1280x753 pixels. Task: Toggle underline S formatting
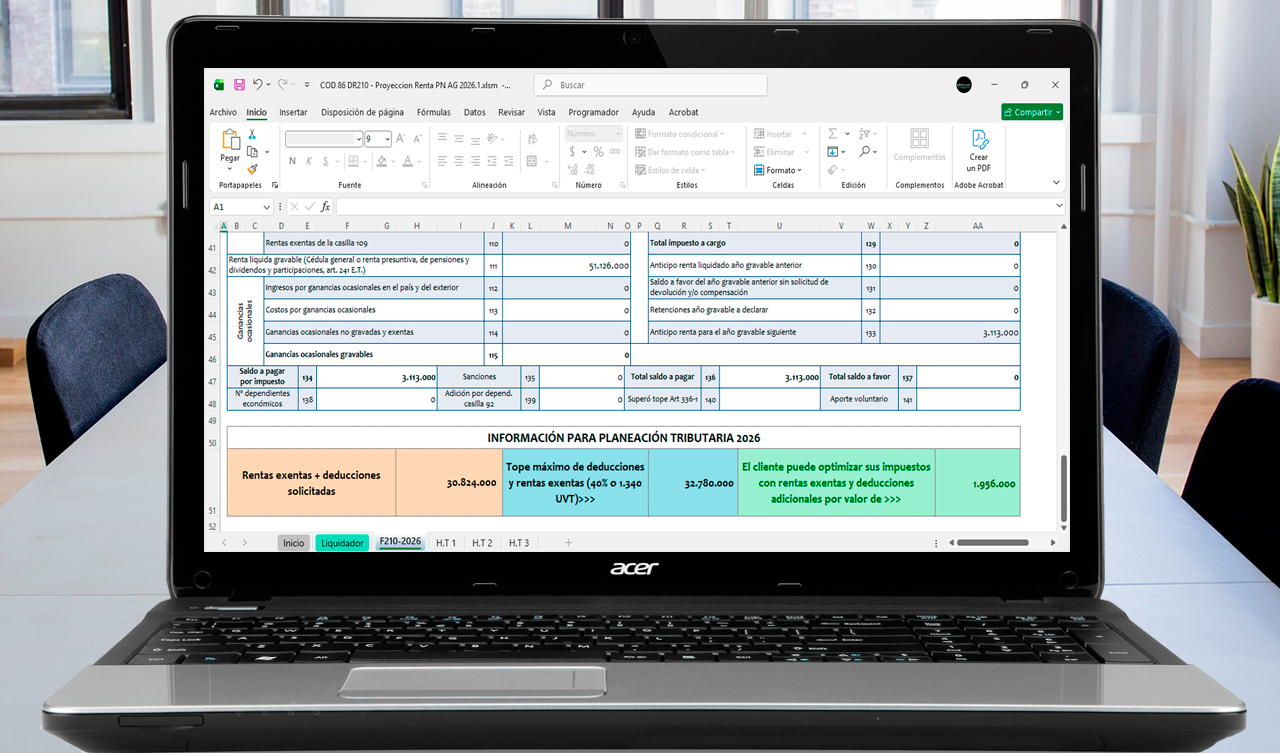[324, 161]
